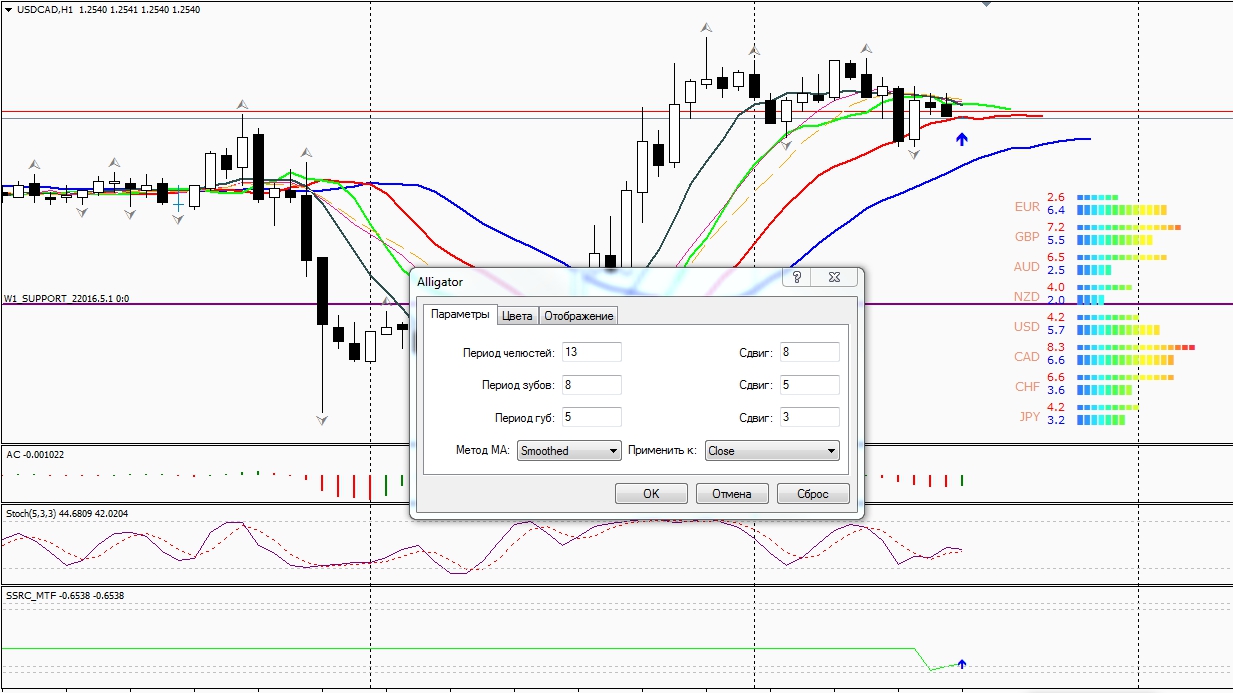Confirm settings with the OK button
This screenshot has height=693, width=1233.
[651, 494]
